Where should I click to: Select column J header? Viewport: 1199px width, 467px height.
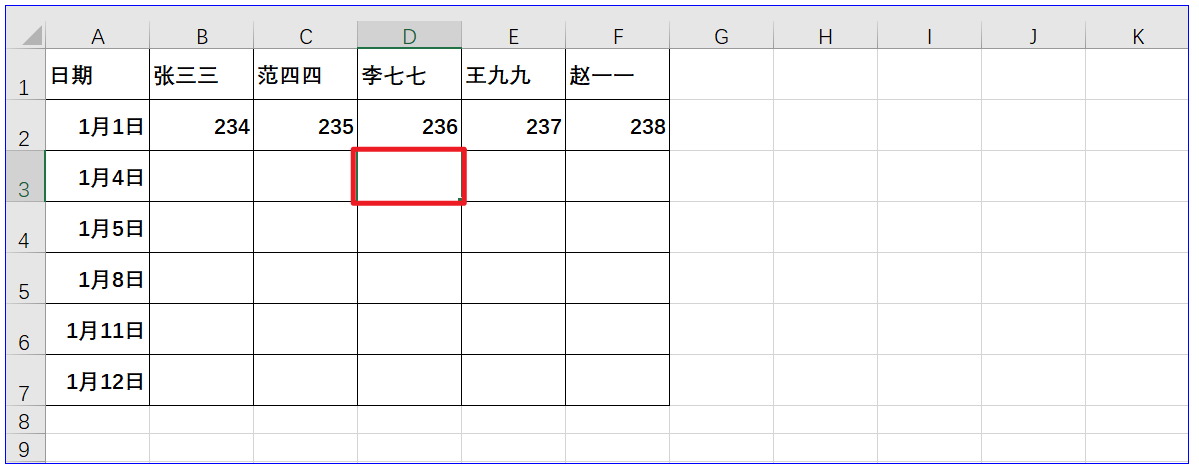(x=1033, y=35)
